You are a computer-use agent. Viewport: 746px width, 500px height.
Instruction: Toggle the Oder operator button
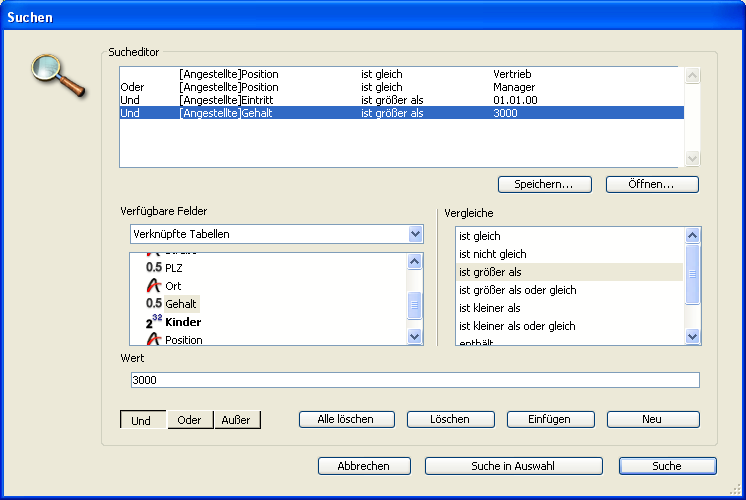click(189, 420)
